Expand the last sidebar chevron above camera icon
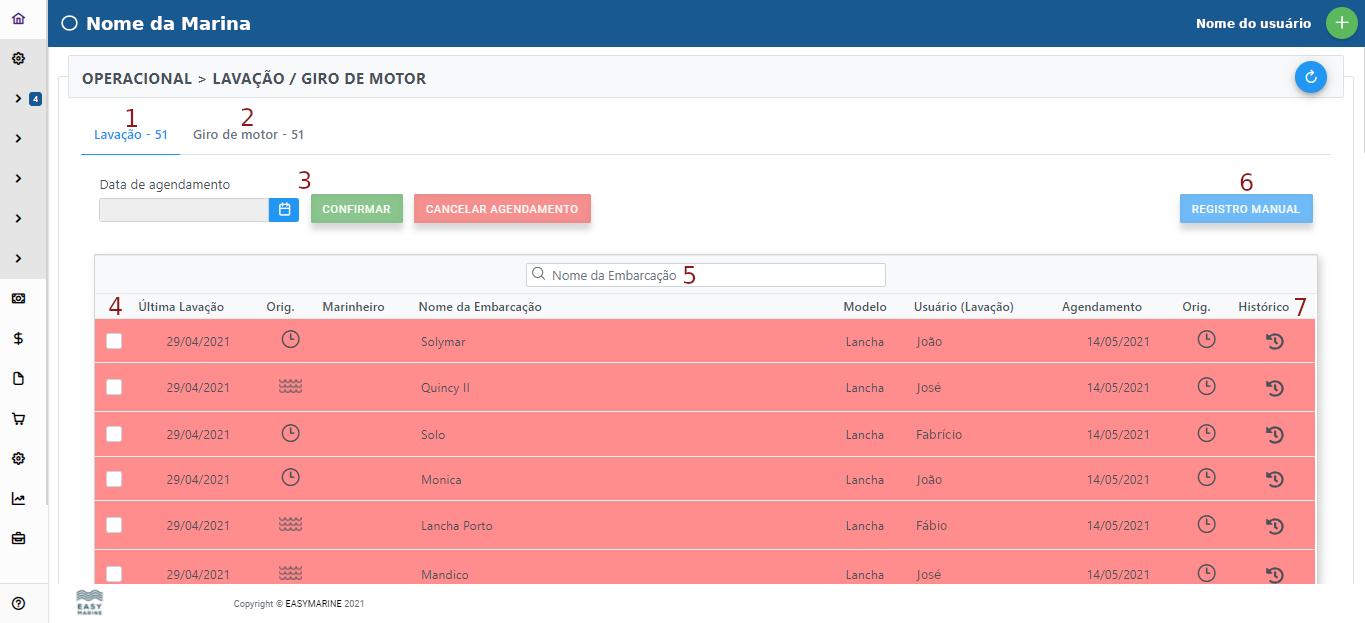The image size is (1365, 623). (18, 259)
